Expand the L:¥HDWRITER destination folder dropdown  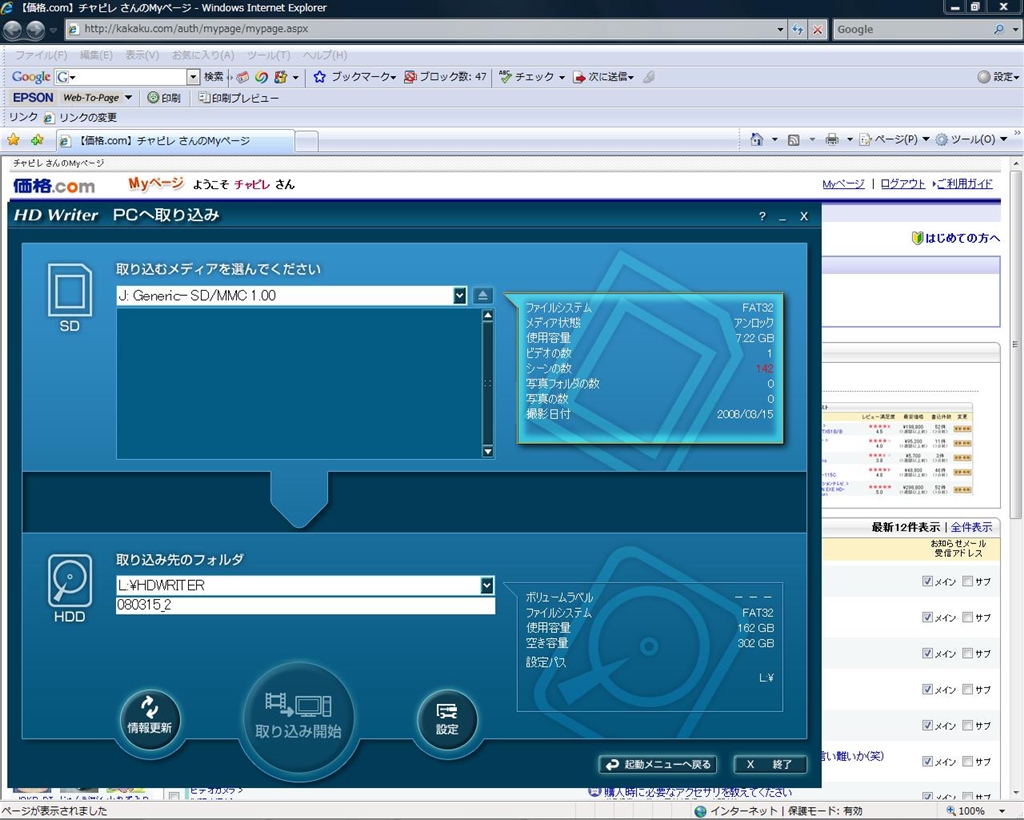487,586
